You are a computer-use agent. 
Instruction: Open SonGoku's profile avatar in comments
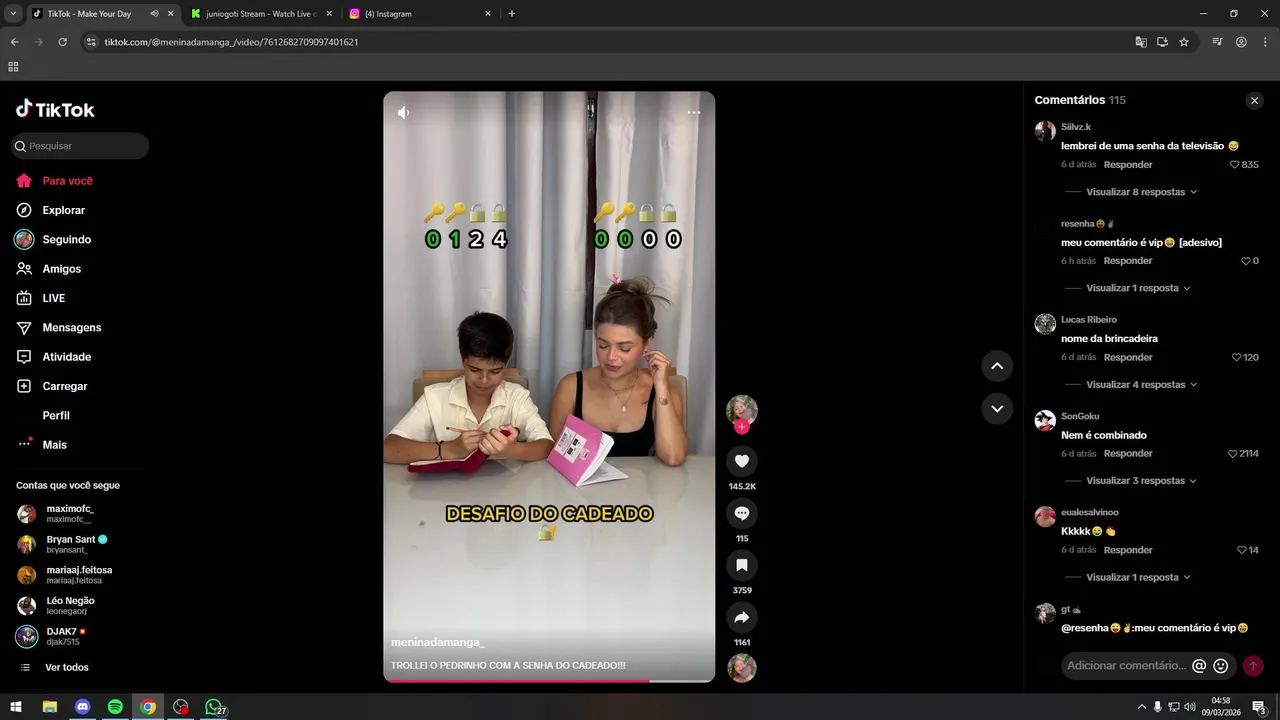click(1045, 421)
